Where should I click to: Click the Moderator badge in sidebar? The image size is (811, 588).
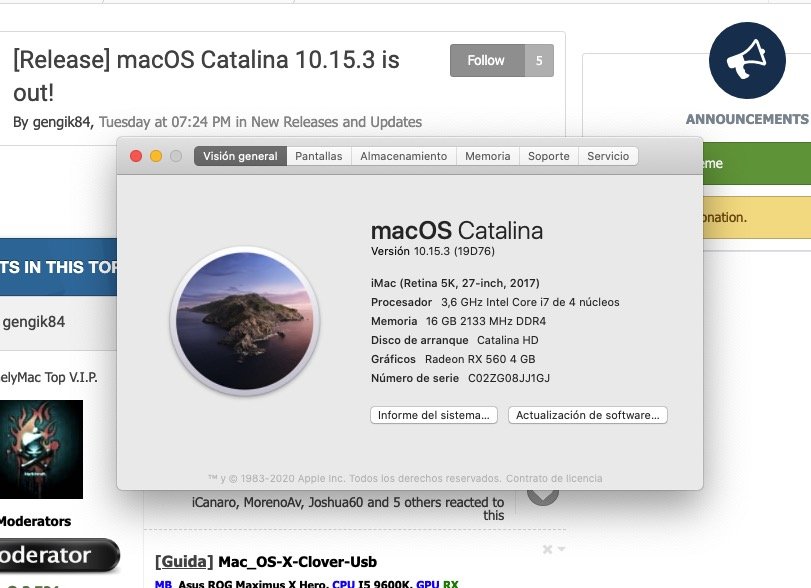point(59,555)
